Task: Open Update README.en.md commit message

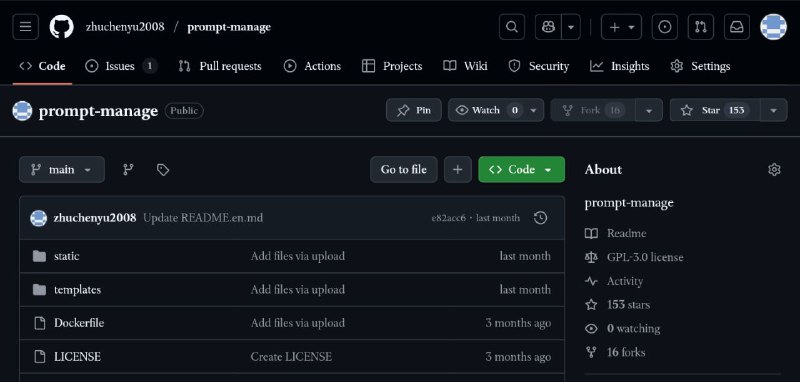Action: point(203,218)
